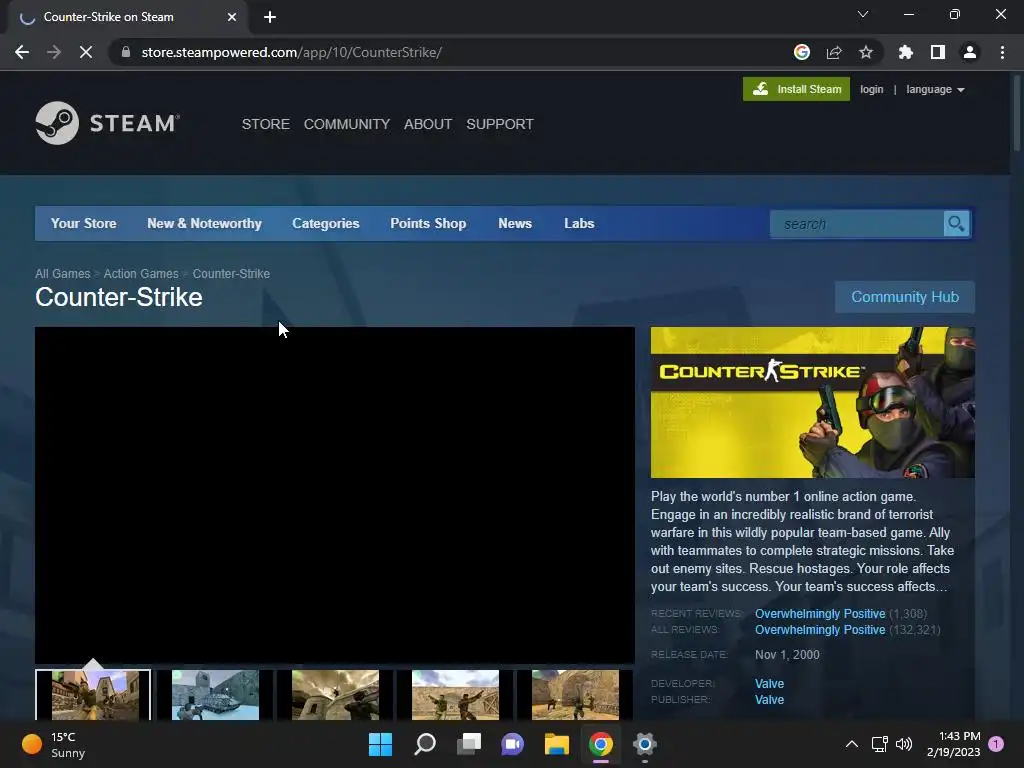Click the login link
The height and width of the screenshot is (768, 1024).
point(871,89)
